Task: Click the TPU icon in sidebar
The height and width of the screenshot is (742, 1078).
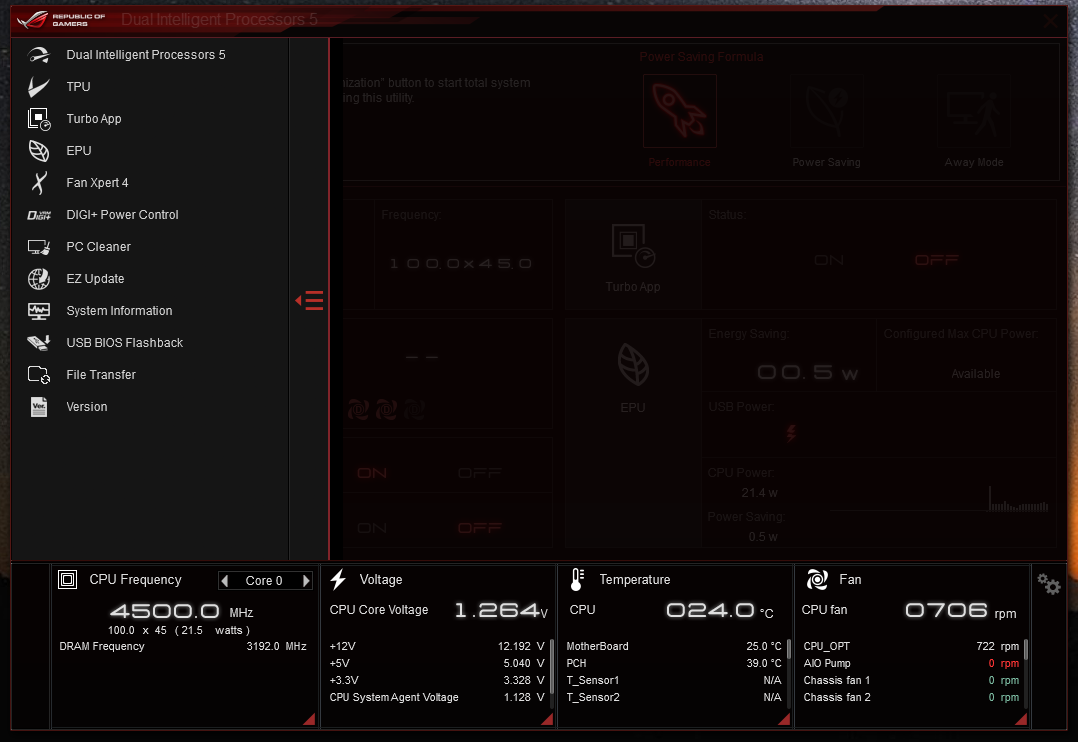Action: (39, 87)
